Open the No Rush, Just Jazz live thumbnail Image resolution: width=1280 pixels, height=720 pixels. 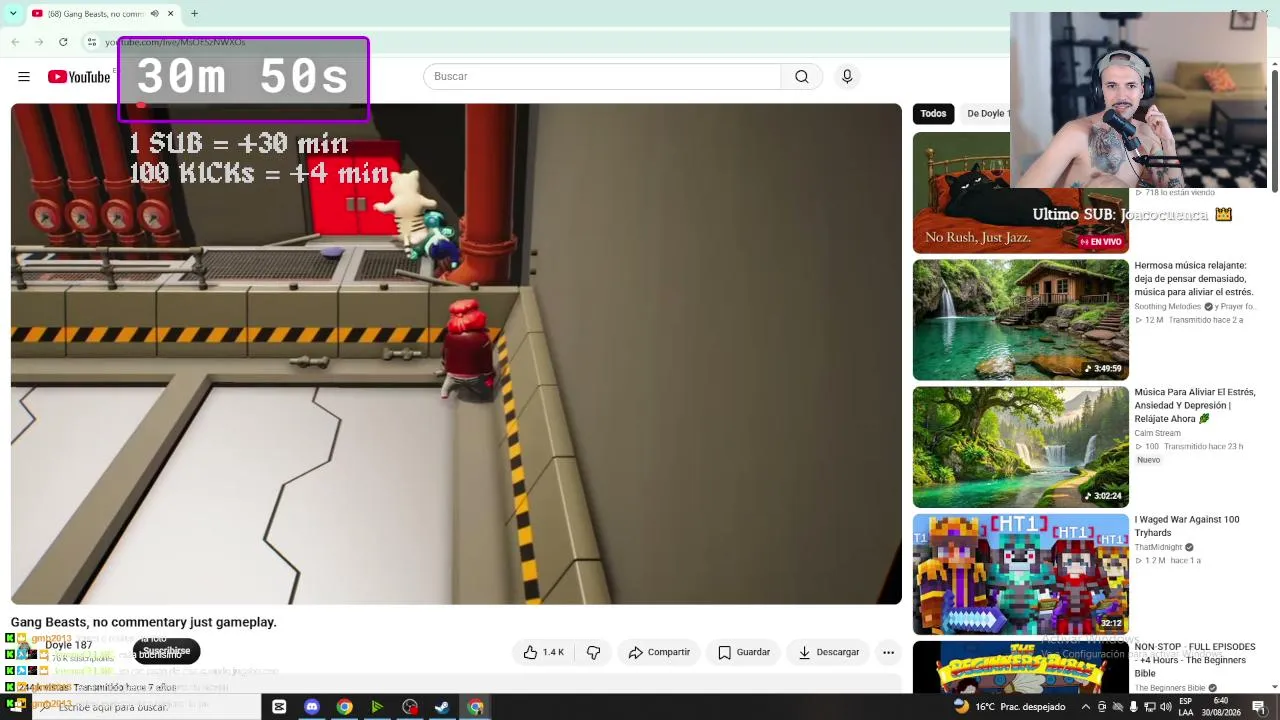1020,193
